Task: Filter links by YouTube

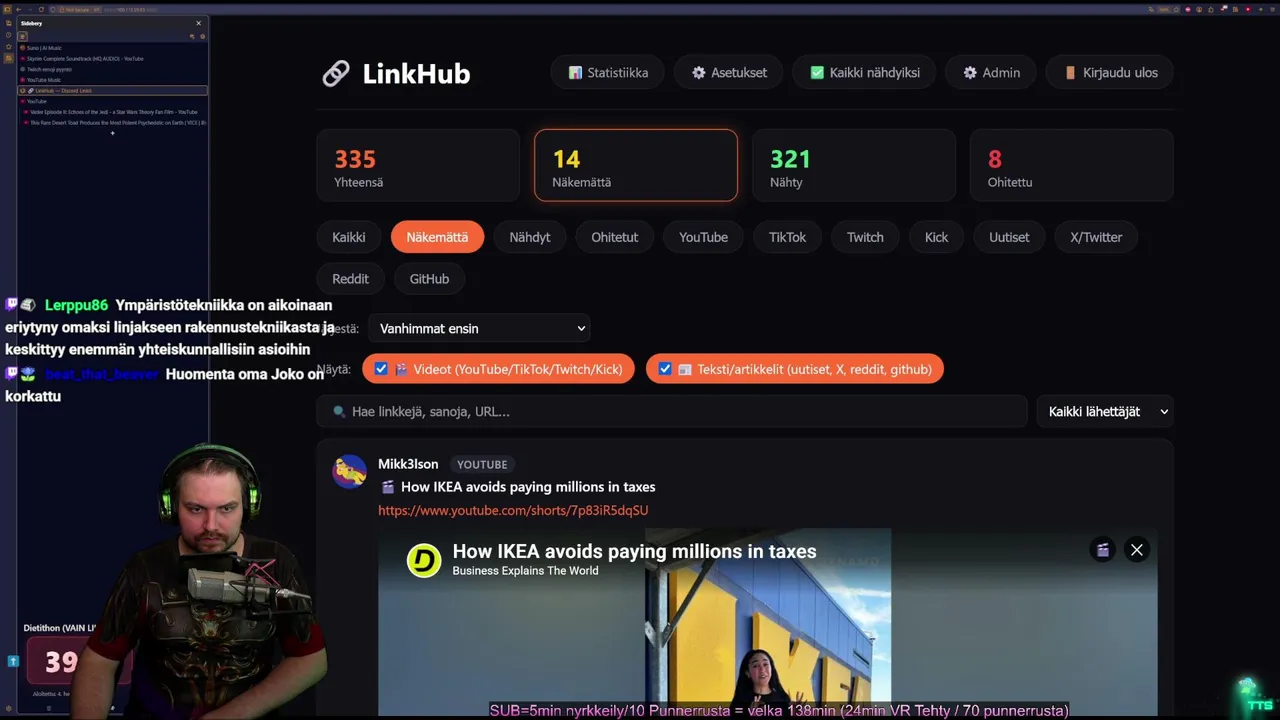Action: 704,237
